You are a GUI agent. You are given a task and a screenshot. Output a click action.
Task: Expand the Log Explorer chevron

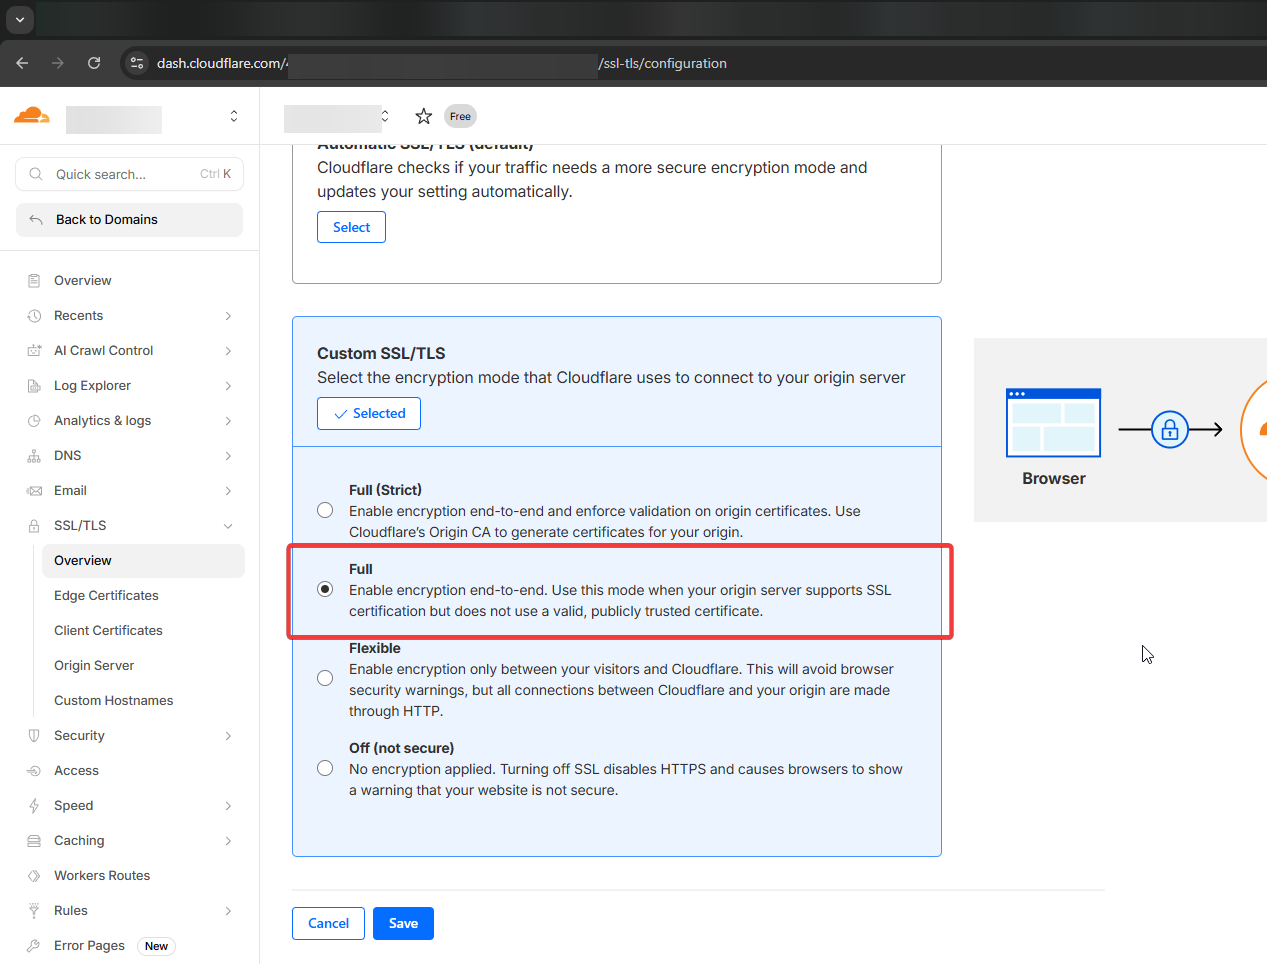(x=228, y=386)
